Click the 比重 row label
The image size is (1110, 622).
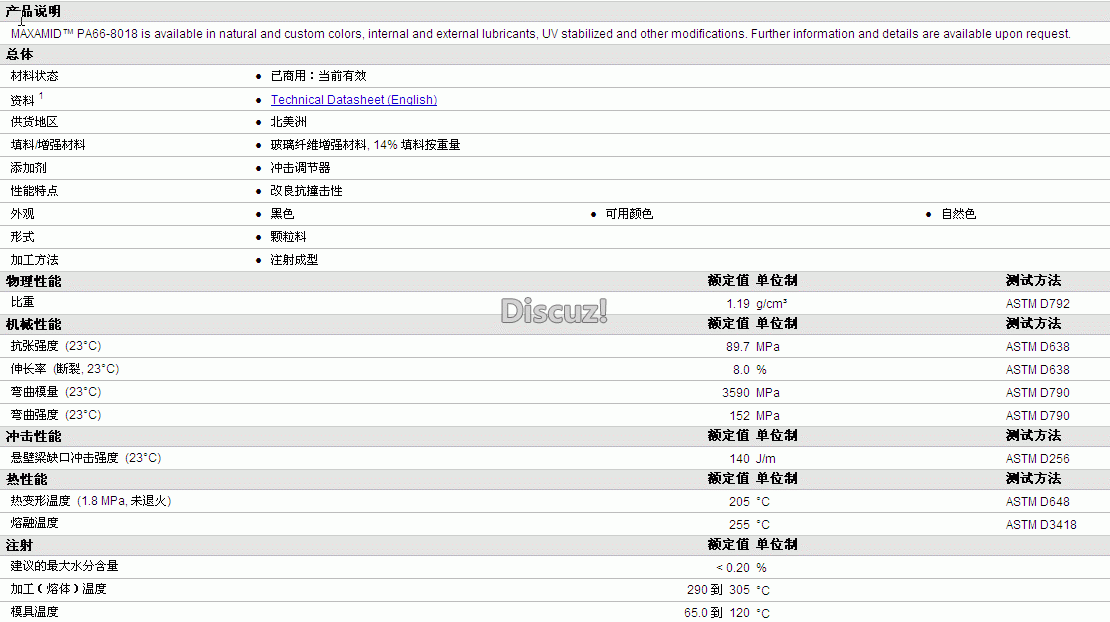pos(23,302)
